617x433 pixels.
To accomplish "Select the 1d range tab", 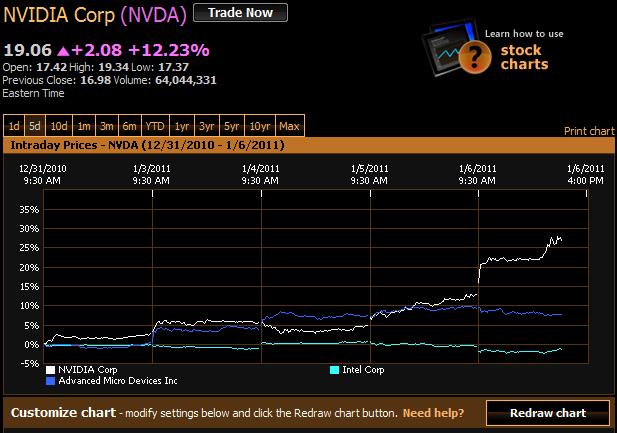I will pyautogui.click(x=14, y=126).
